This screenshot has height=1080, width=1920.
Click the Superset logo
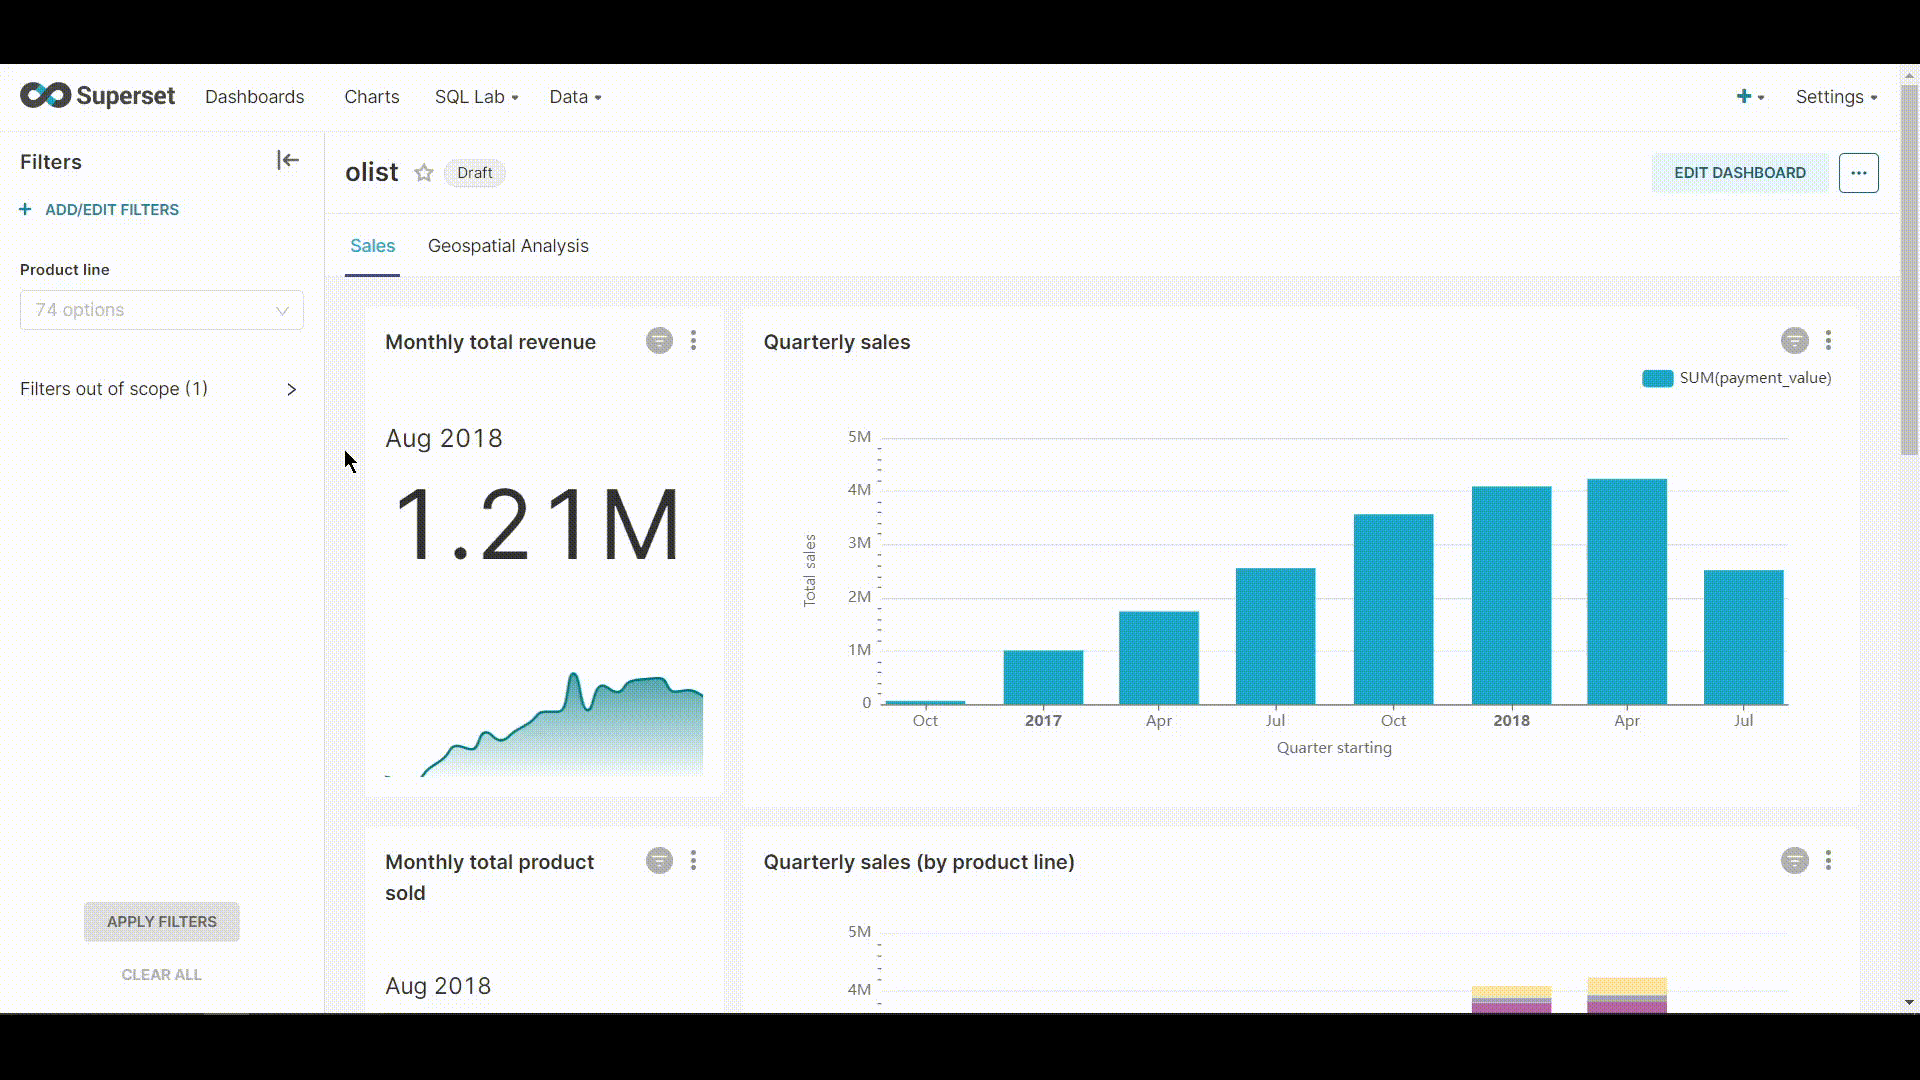[97, 96]
